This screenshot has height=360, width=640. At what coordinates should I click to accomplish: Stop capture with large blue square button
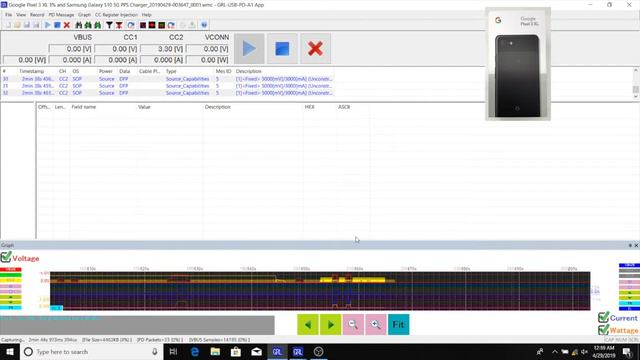coord(282,49)
